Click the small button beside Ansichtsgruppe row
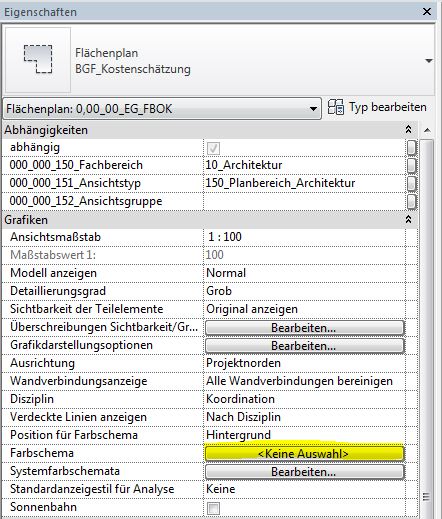Screen dimensions: 442x519 pos(412,201)
